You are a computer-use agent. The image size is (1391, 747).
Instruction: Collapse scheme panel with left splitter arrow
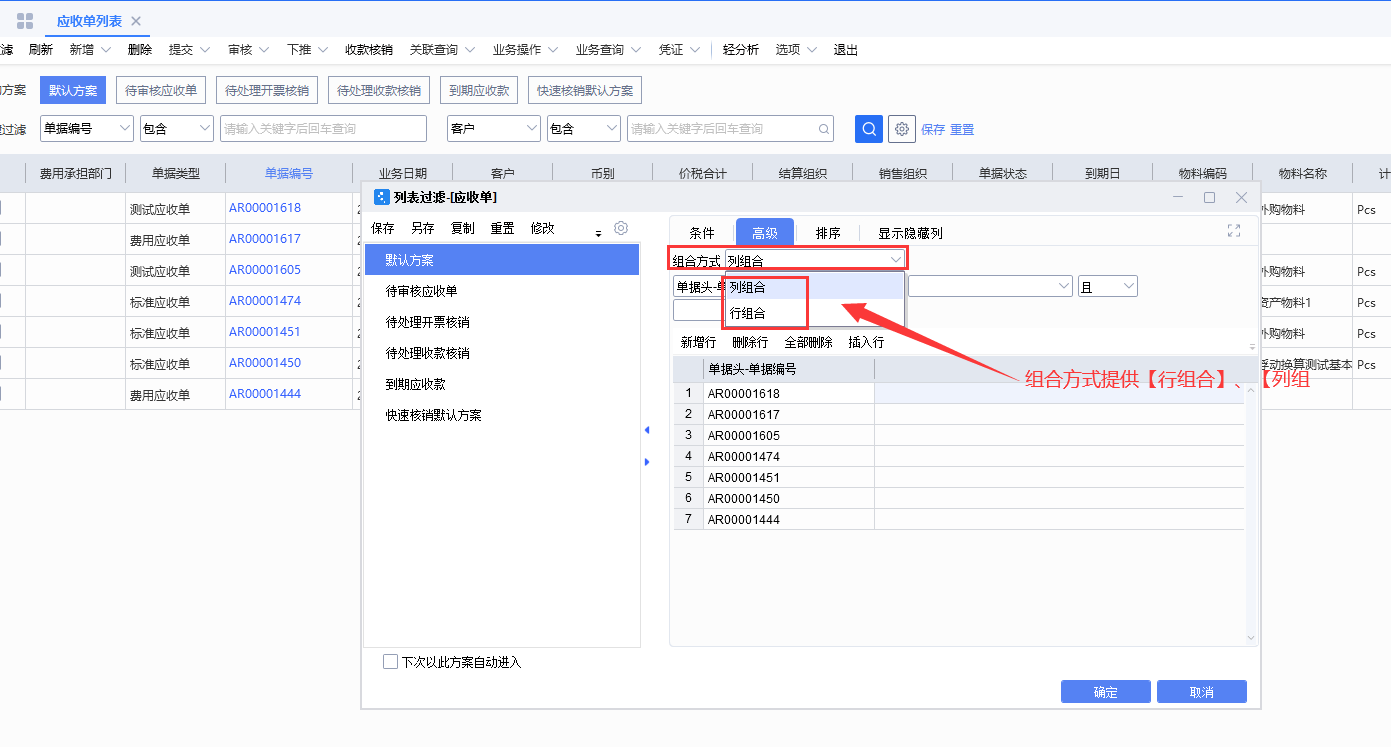coord(646,430)
